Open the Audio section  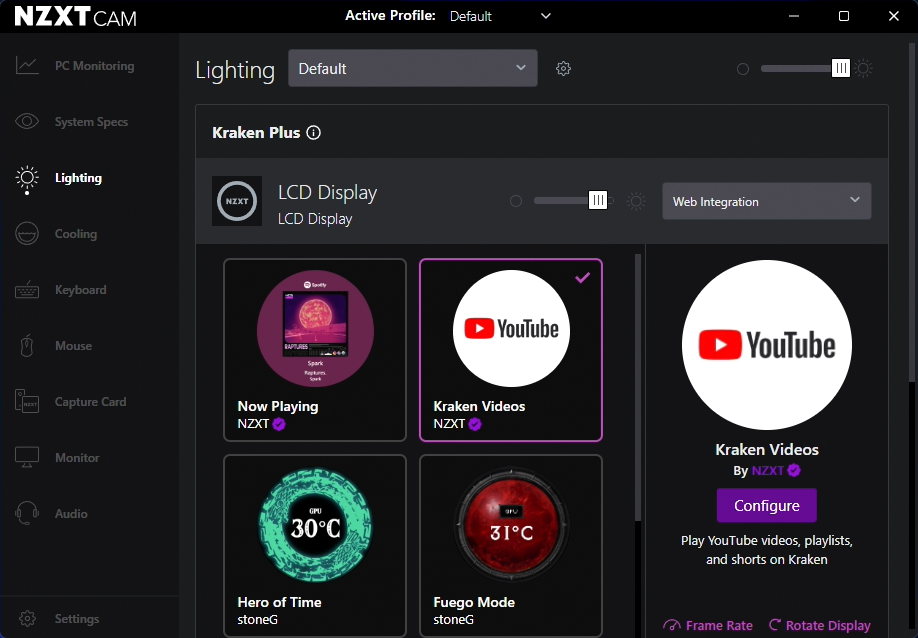tap(73, 513)
